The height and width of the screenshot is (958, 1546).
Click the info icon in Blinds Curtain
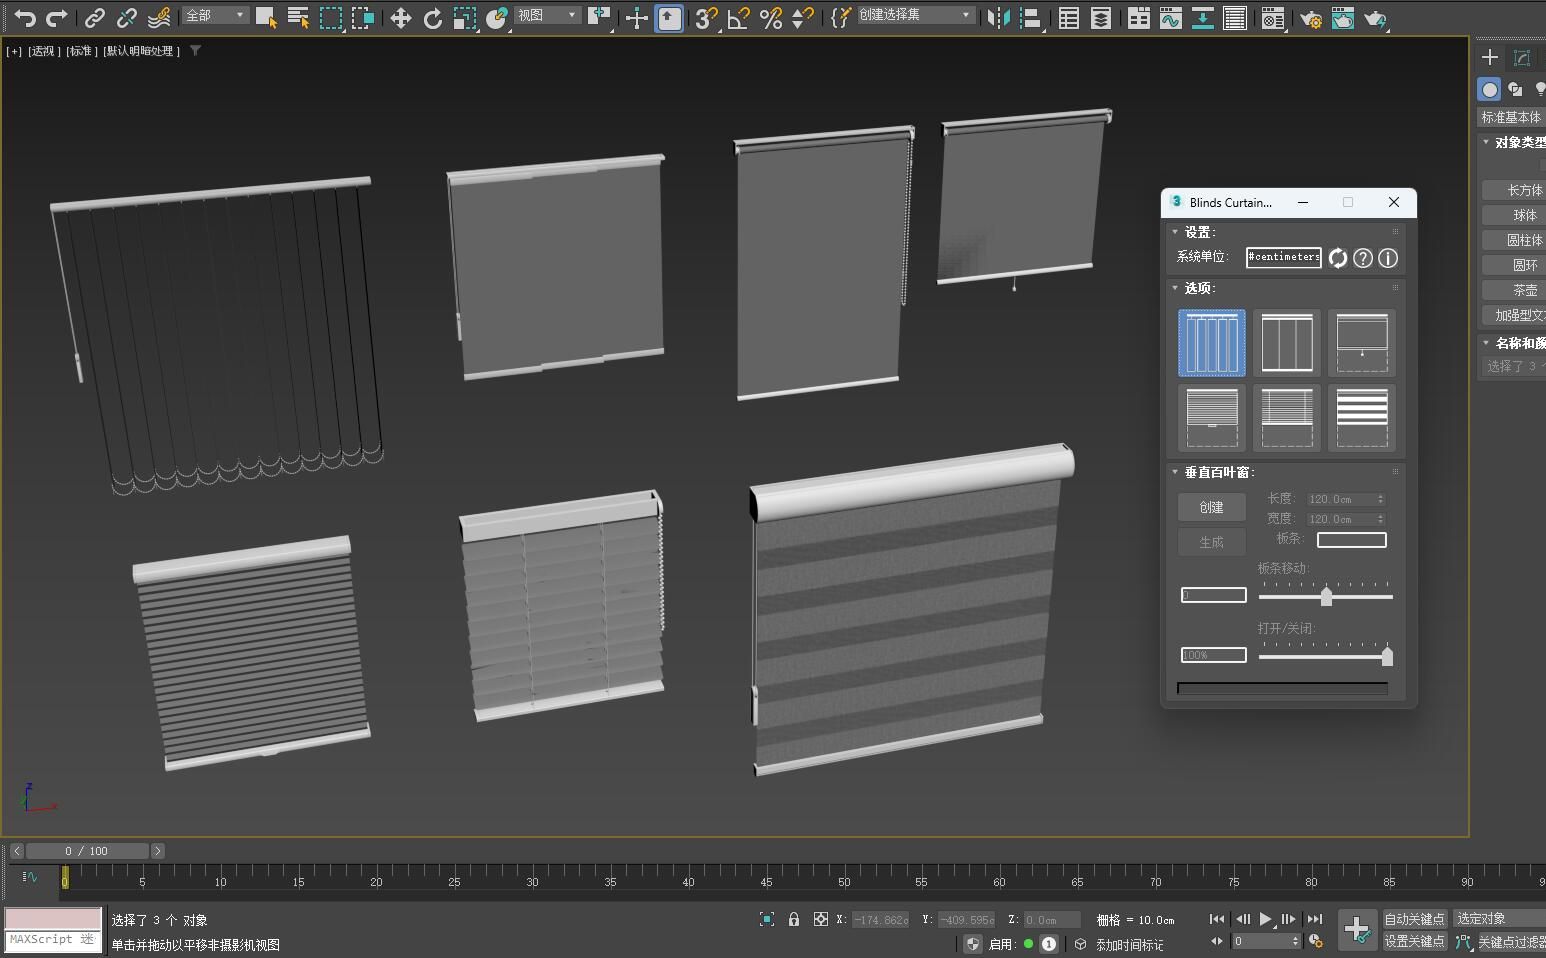coord(1388,258)
